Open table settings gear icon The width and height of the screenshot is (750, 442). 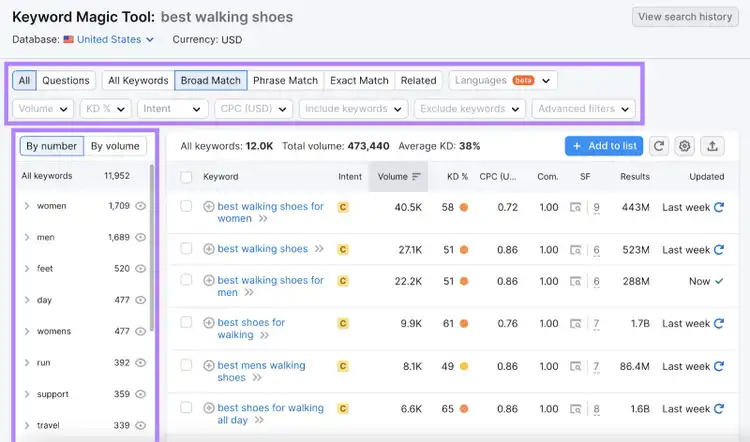(x=684, y=146)
